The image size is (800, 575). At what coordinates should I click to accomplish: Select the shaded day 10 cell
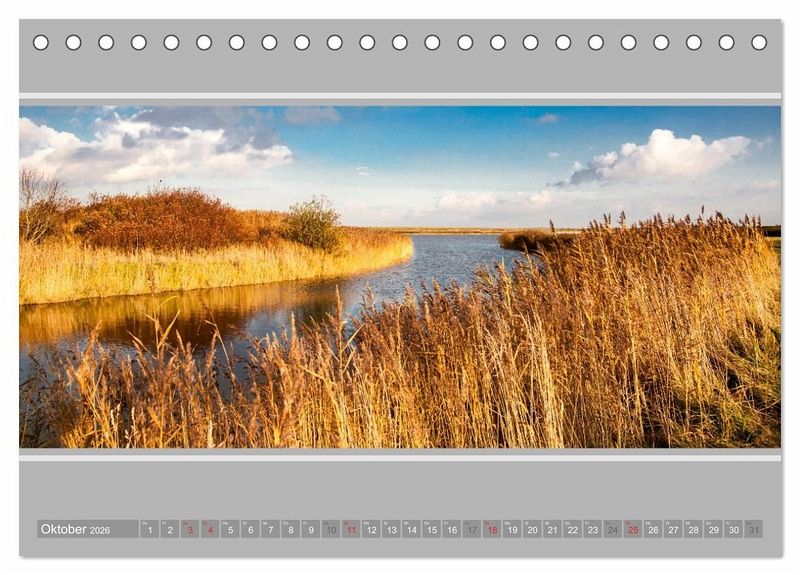pyautogui.click(x=331, y=529)
